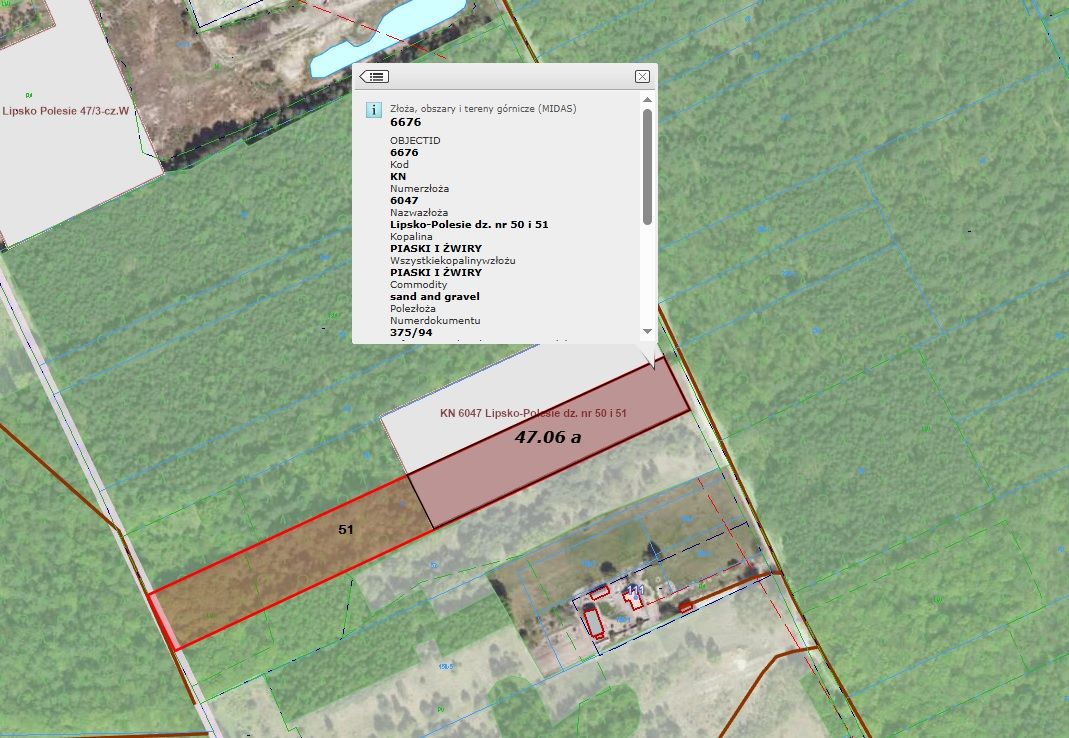1069x738 pixels.
Task: Click the Numerdokumentu field label
Action: pyautogui.click(x=435, y=321)
